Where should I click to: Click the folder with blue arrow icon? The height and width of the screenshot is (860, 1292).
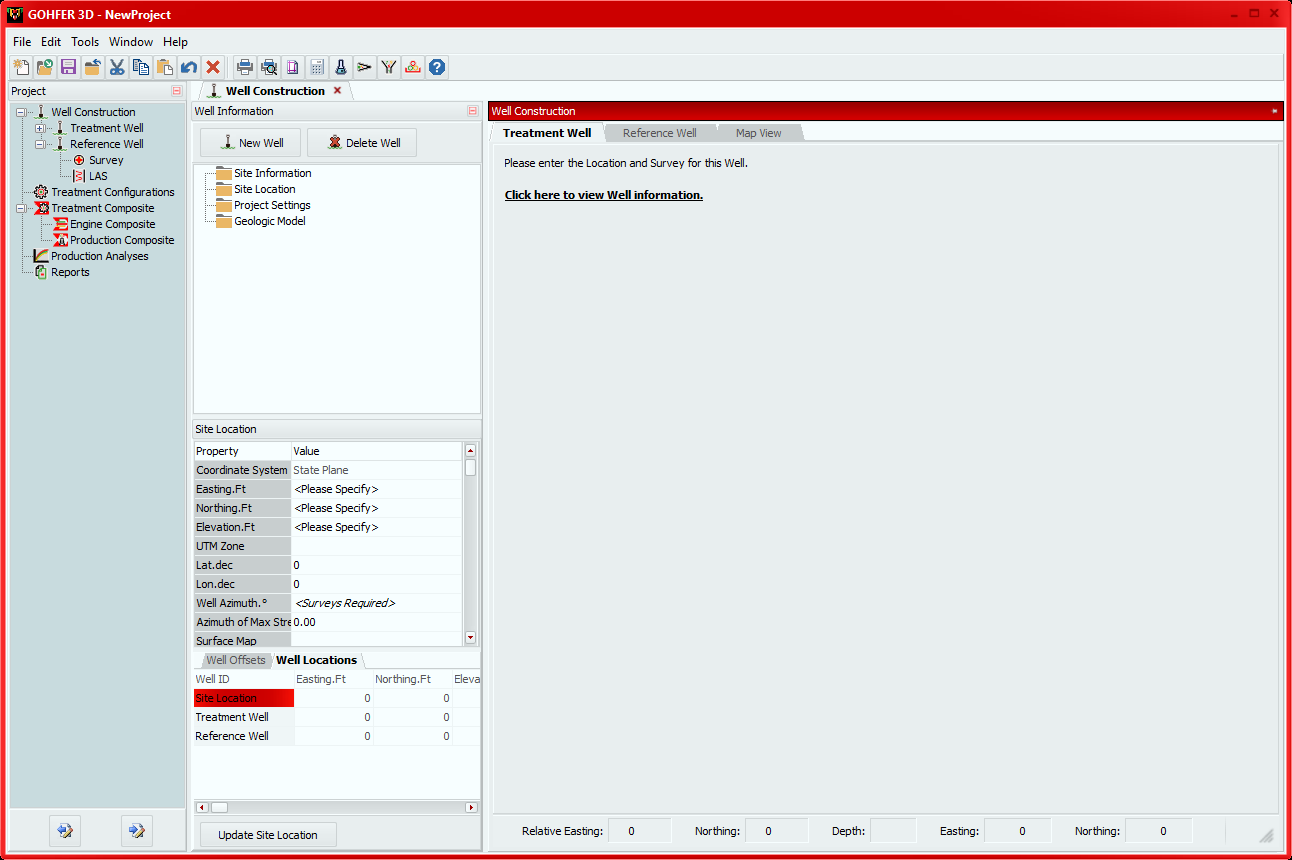pyautogui.click(x=92, y=67)
